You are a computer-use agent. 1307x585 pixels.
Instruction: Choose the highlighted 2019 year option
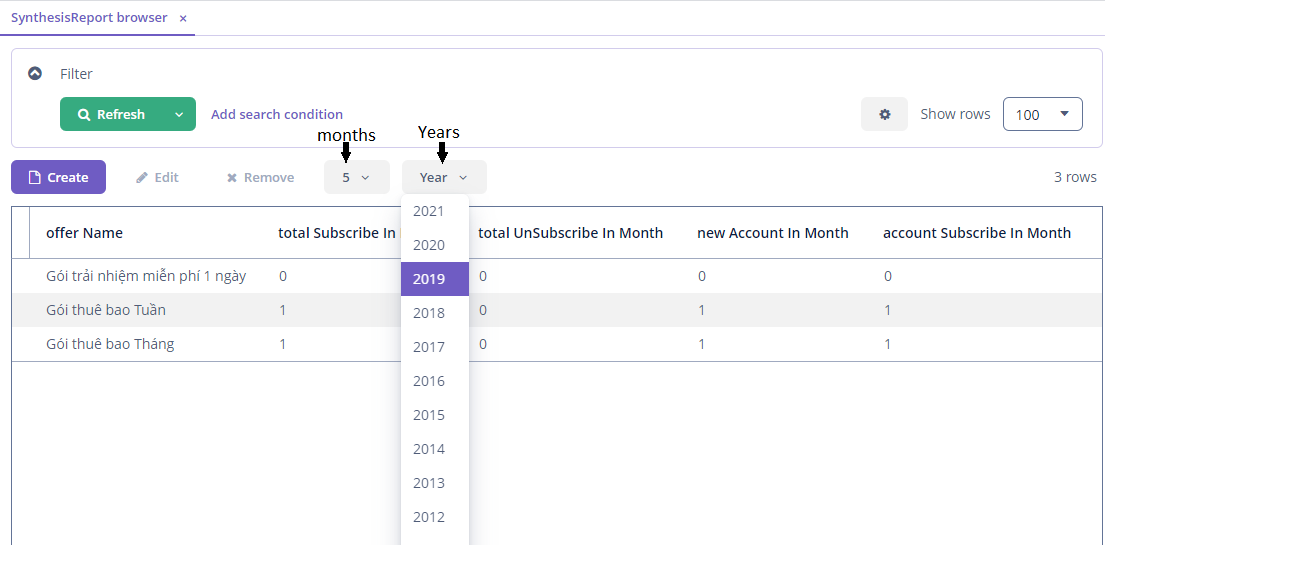[429, 279]
